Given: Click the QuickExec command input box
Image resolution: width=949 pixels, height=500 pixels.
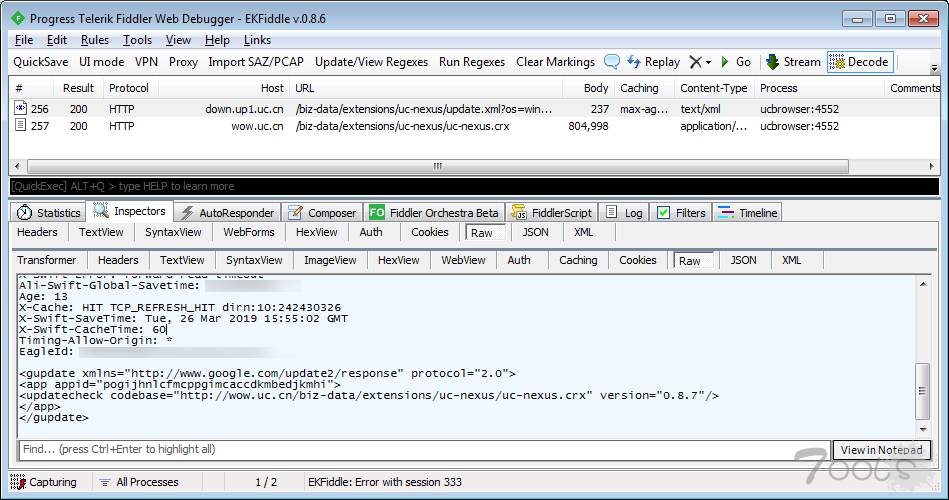Looking at the screenshot, I should [x=474, y=186].
